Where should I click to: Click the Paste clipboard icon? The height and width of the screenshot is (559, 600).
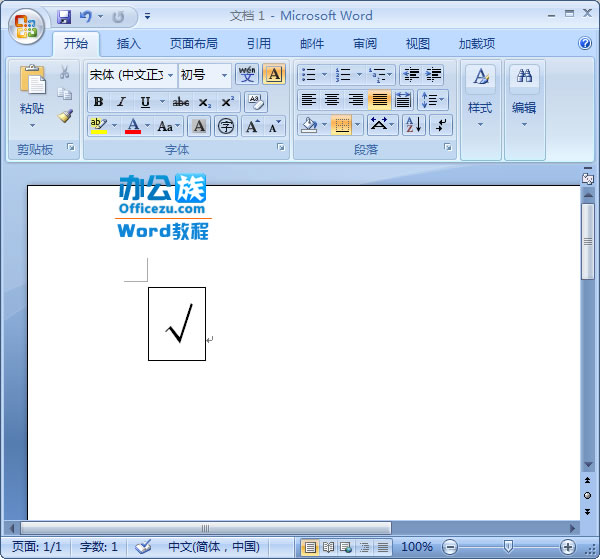[33, 80]
